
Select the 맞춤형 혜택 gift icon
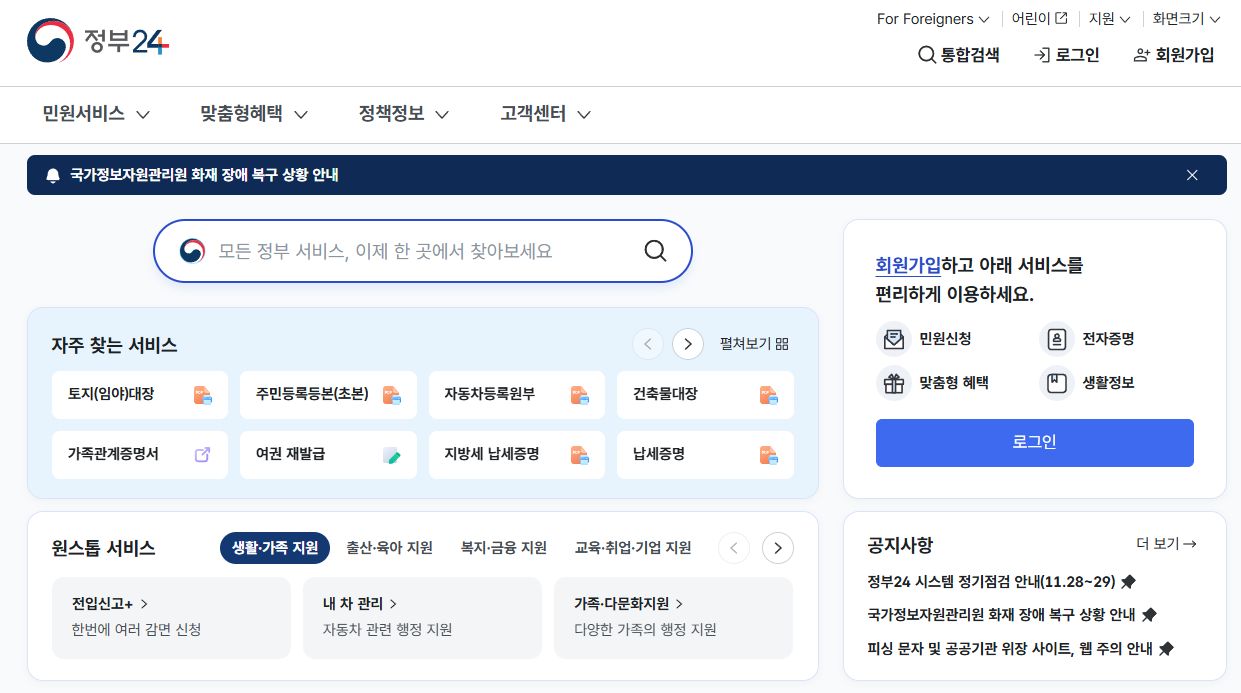[893, 383]
